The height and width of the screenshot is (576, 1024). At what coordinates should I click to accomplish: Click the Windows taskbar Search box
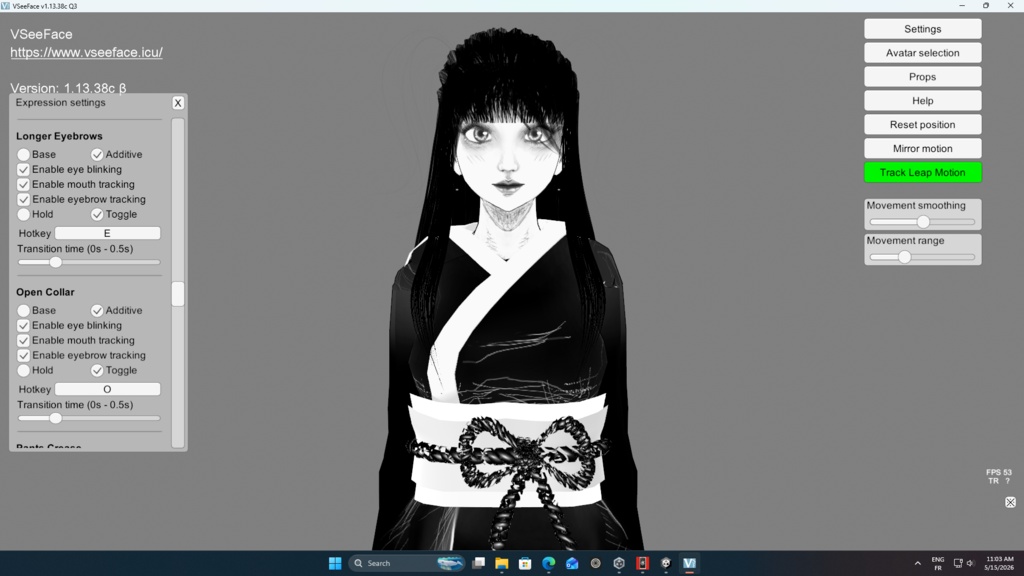(x=406, y=563)
